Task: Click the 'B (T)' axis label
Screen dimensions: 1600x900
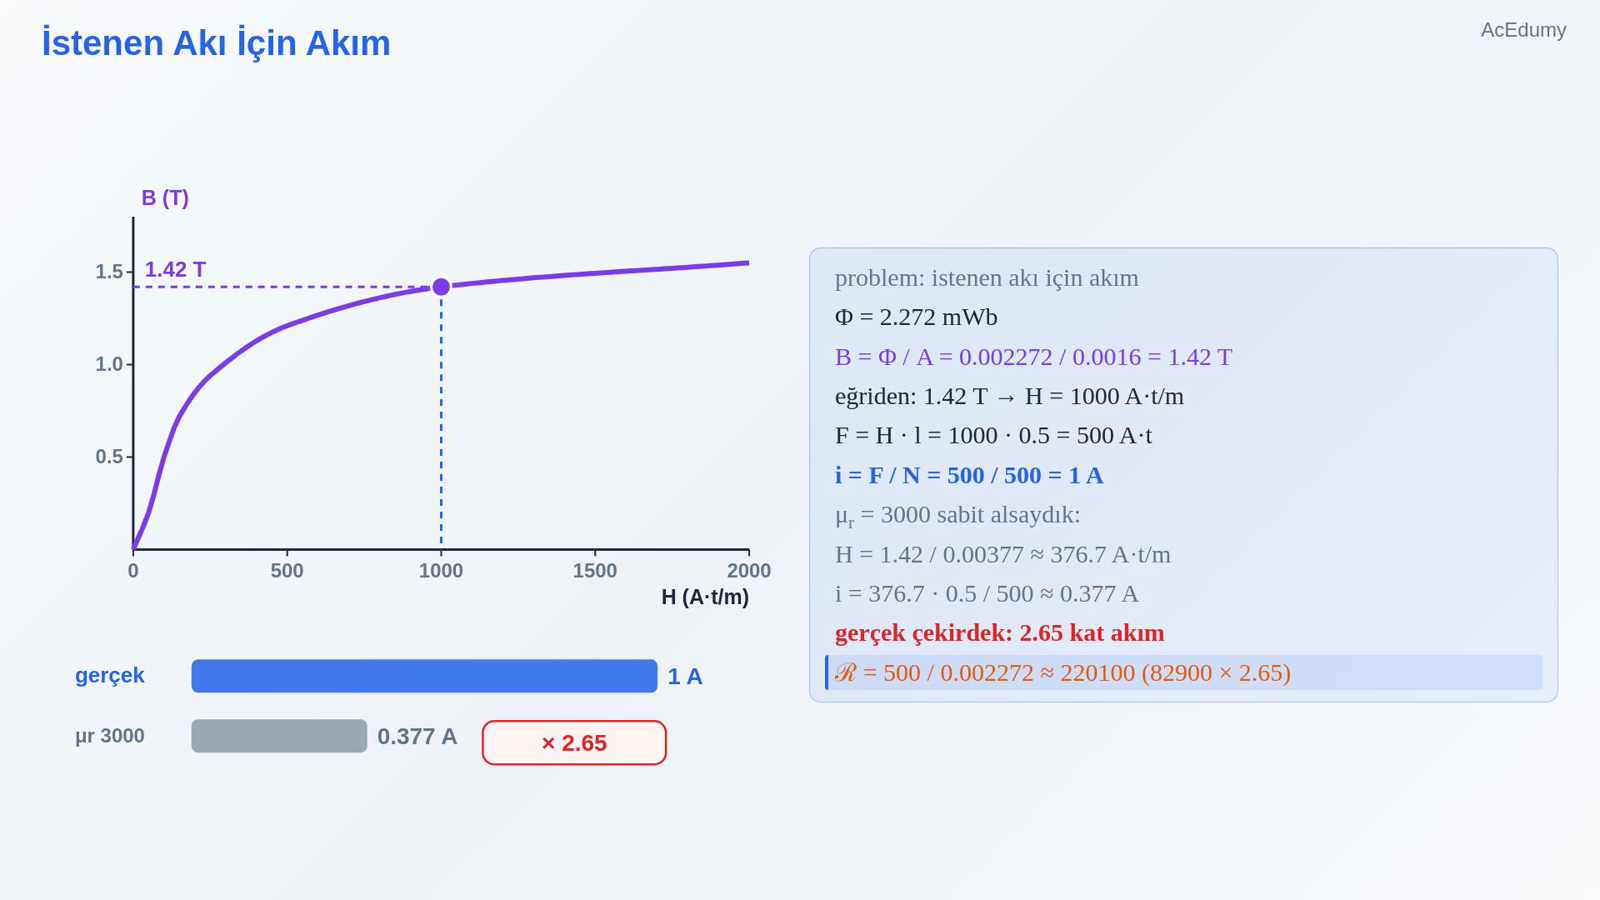Action: tap(165, 198)
